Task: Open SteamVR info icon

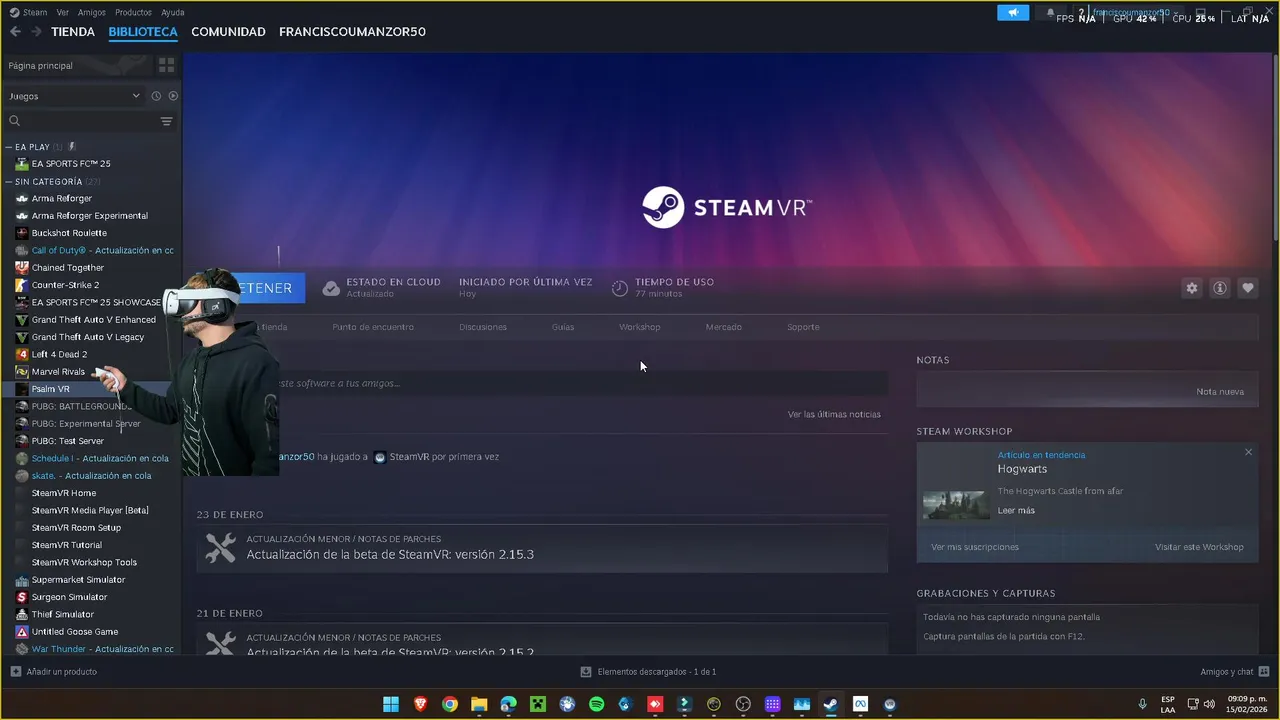Action: tap(1220, 288)
